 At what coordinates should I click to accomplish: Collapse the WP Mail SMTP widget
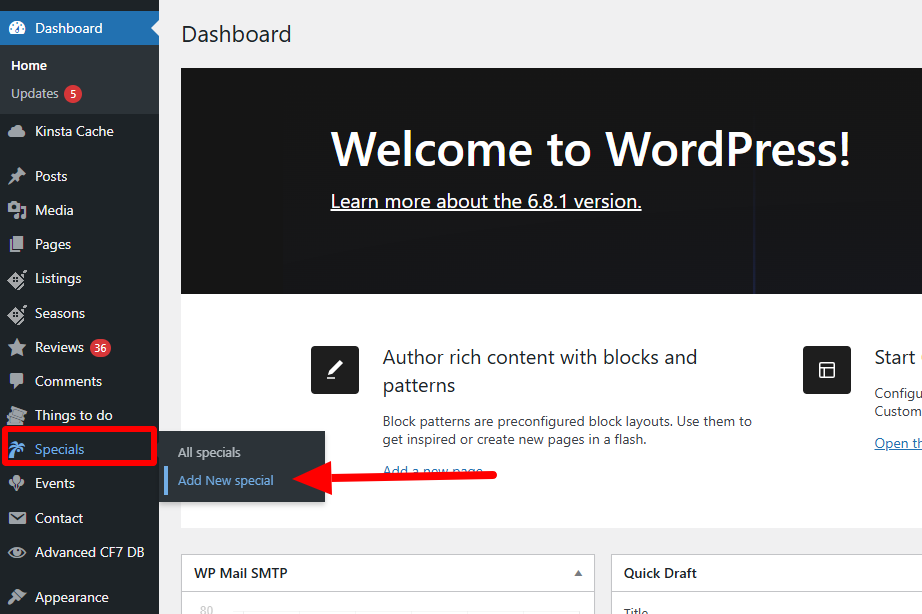coord(578,573)
